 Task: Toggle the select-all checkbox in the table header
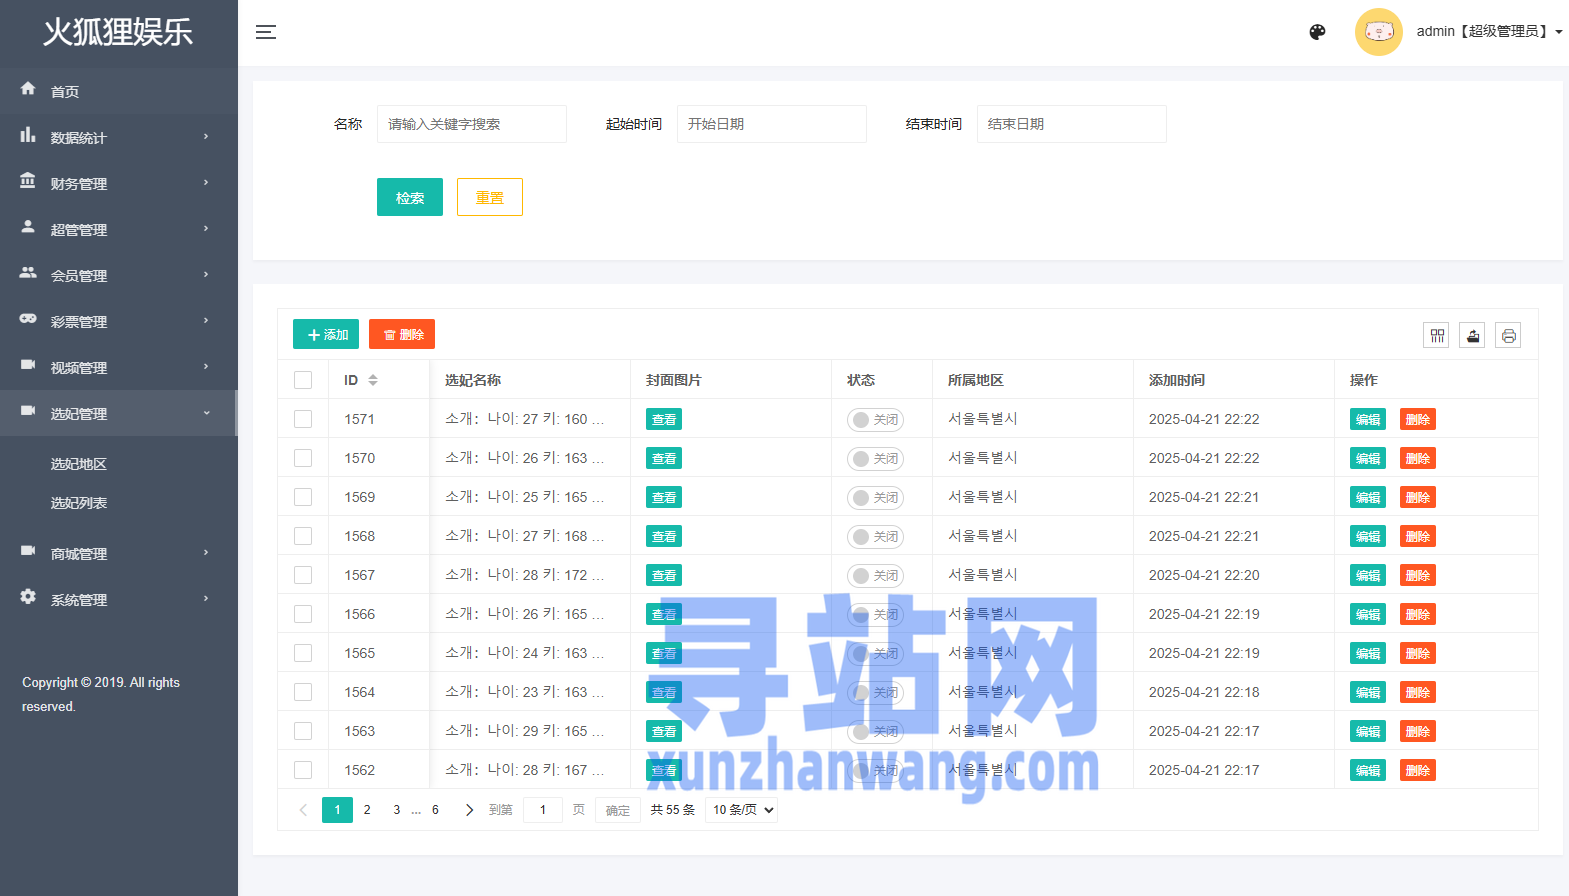[x=303, y=380]
